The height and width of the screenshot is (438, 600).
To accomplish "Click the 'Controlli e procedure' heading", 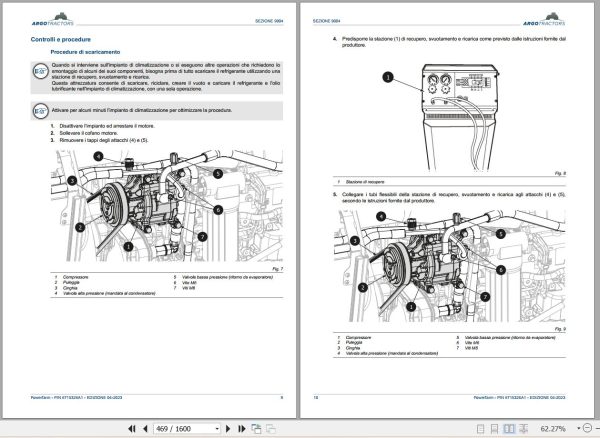I will tap(60, 39).
